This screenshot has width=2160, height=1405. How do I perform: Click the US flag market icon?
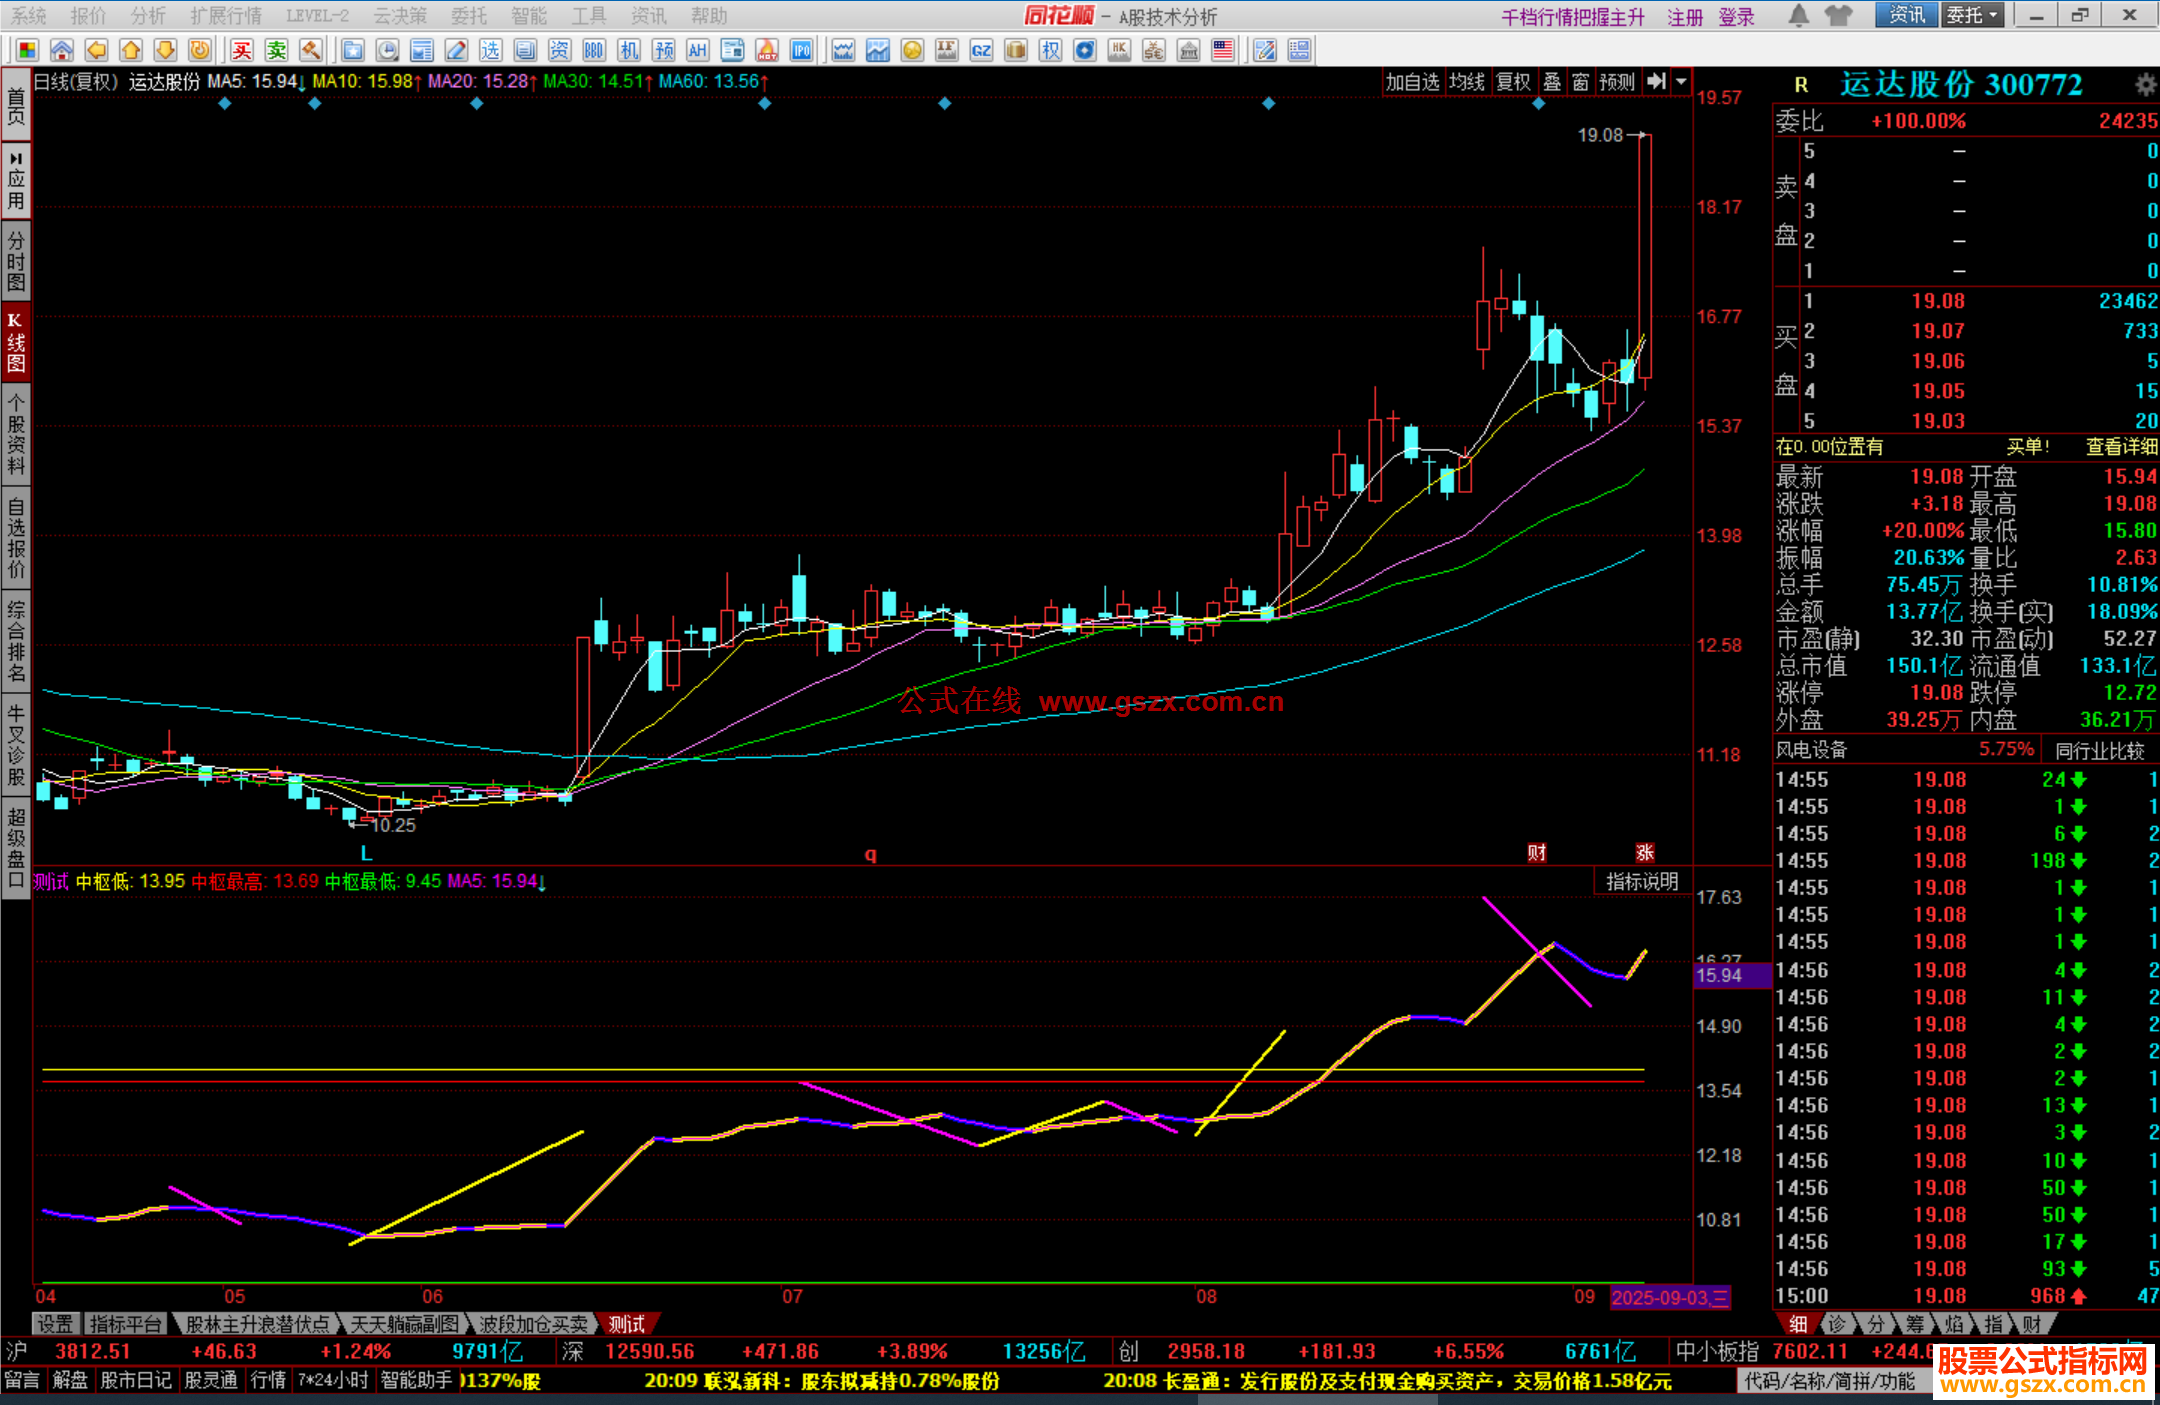[1222, 50]
